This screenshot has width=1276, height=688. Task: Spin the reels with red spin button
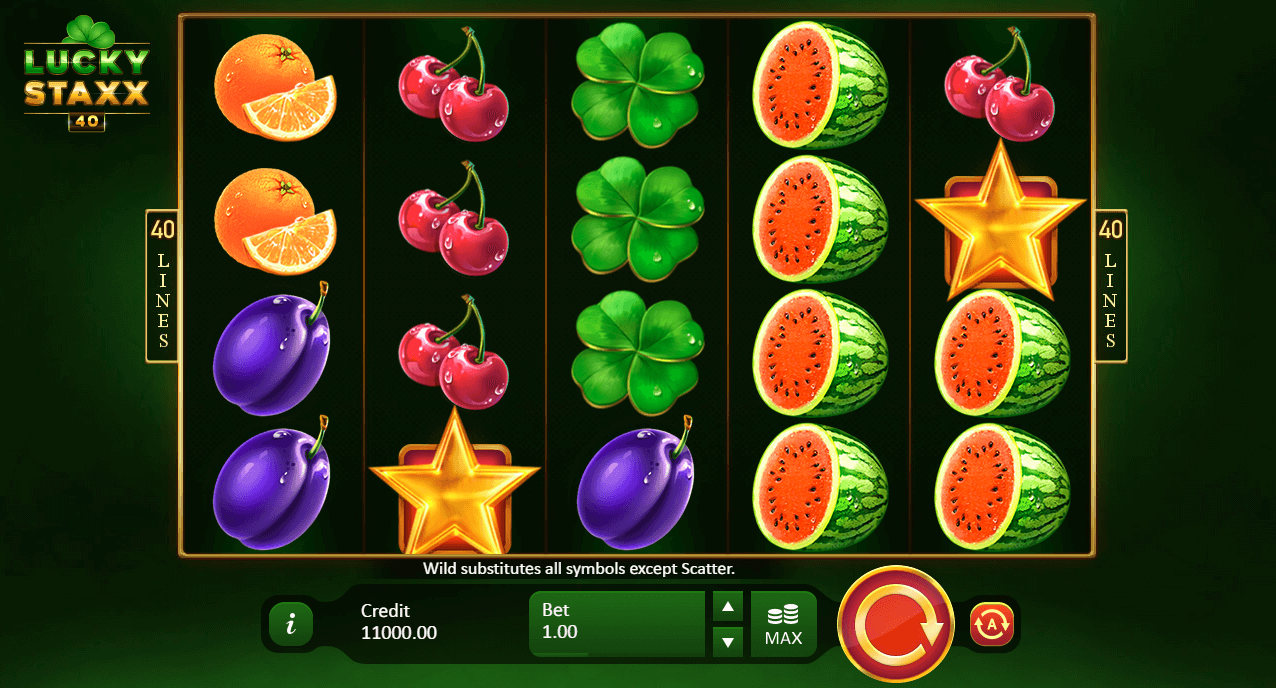click(x=896, y=625)
